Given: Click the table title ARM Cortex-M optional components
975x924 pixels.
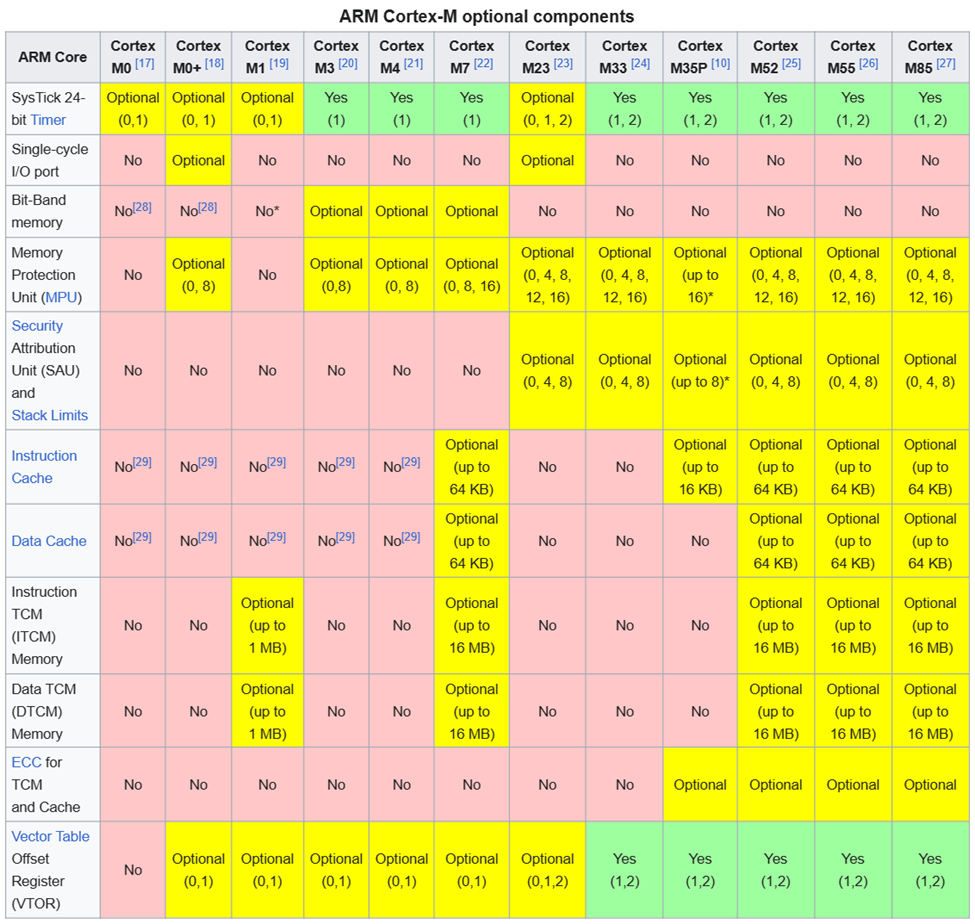Looking at the screenshot, I should [486, 16].
